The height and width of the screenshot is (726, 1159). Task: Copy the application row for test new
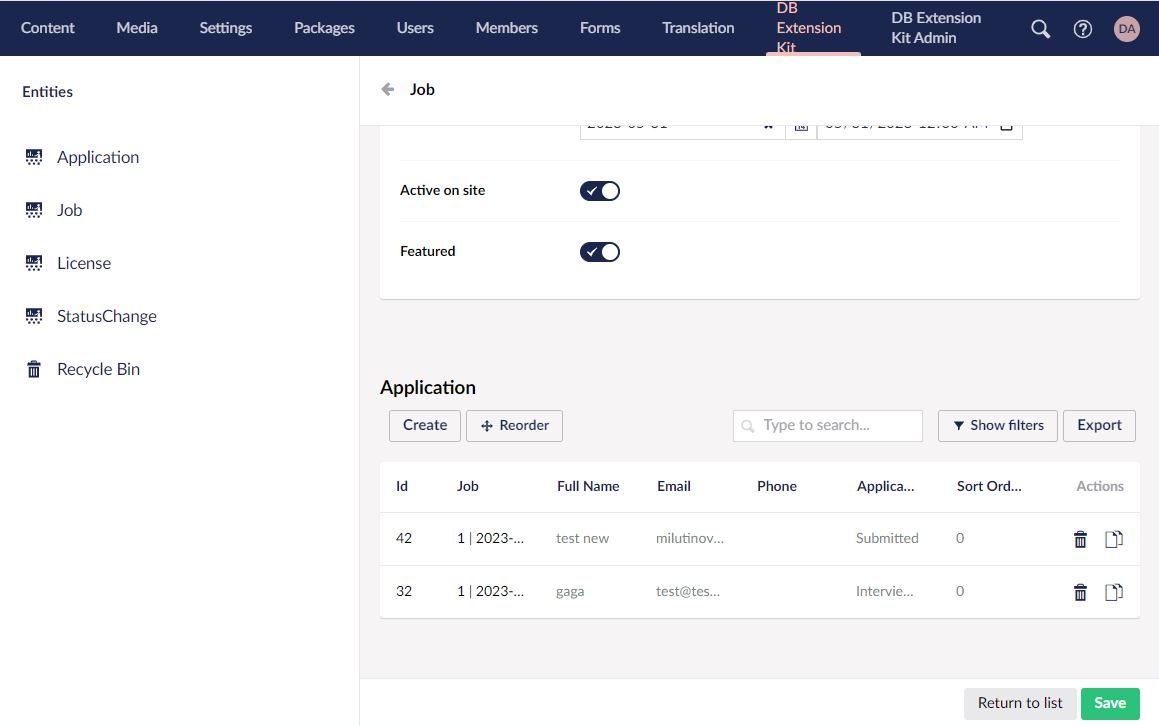coord(1113,539)
